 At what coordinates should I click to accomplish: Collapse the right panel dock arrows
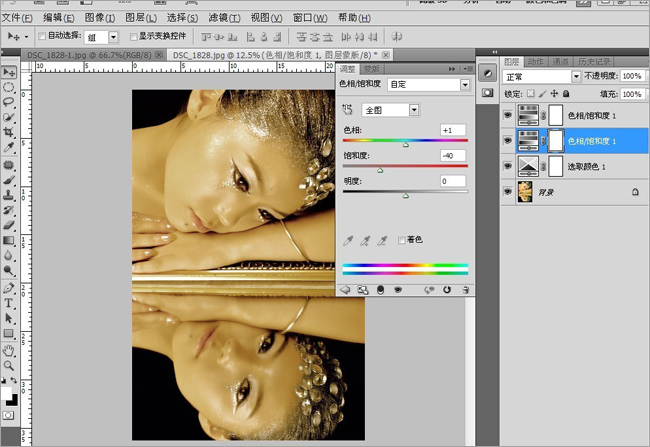495,52
